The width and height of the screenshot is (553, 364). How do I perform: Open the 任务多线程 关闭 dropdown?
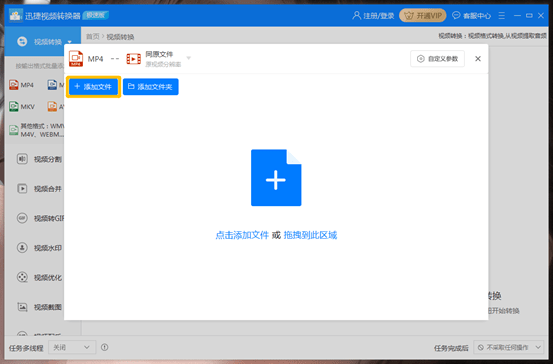coord(72,347)
